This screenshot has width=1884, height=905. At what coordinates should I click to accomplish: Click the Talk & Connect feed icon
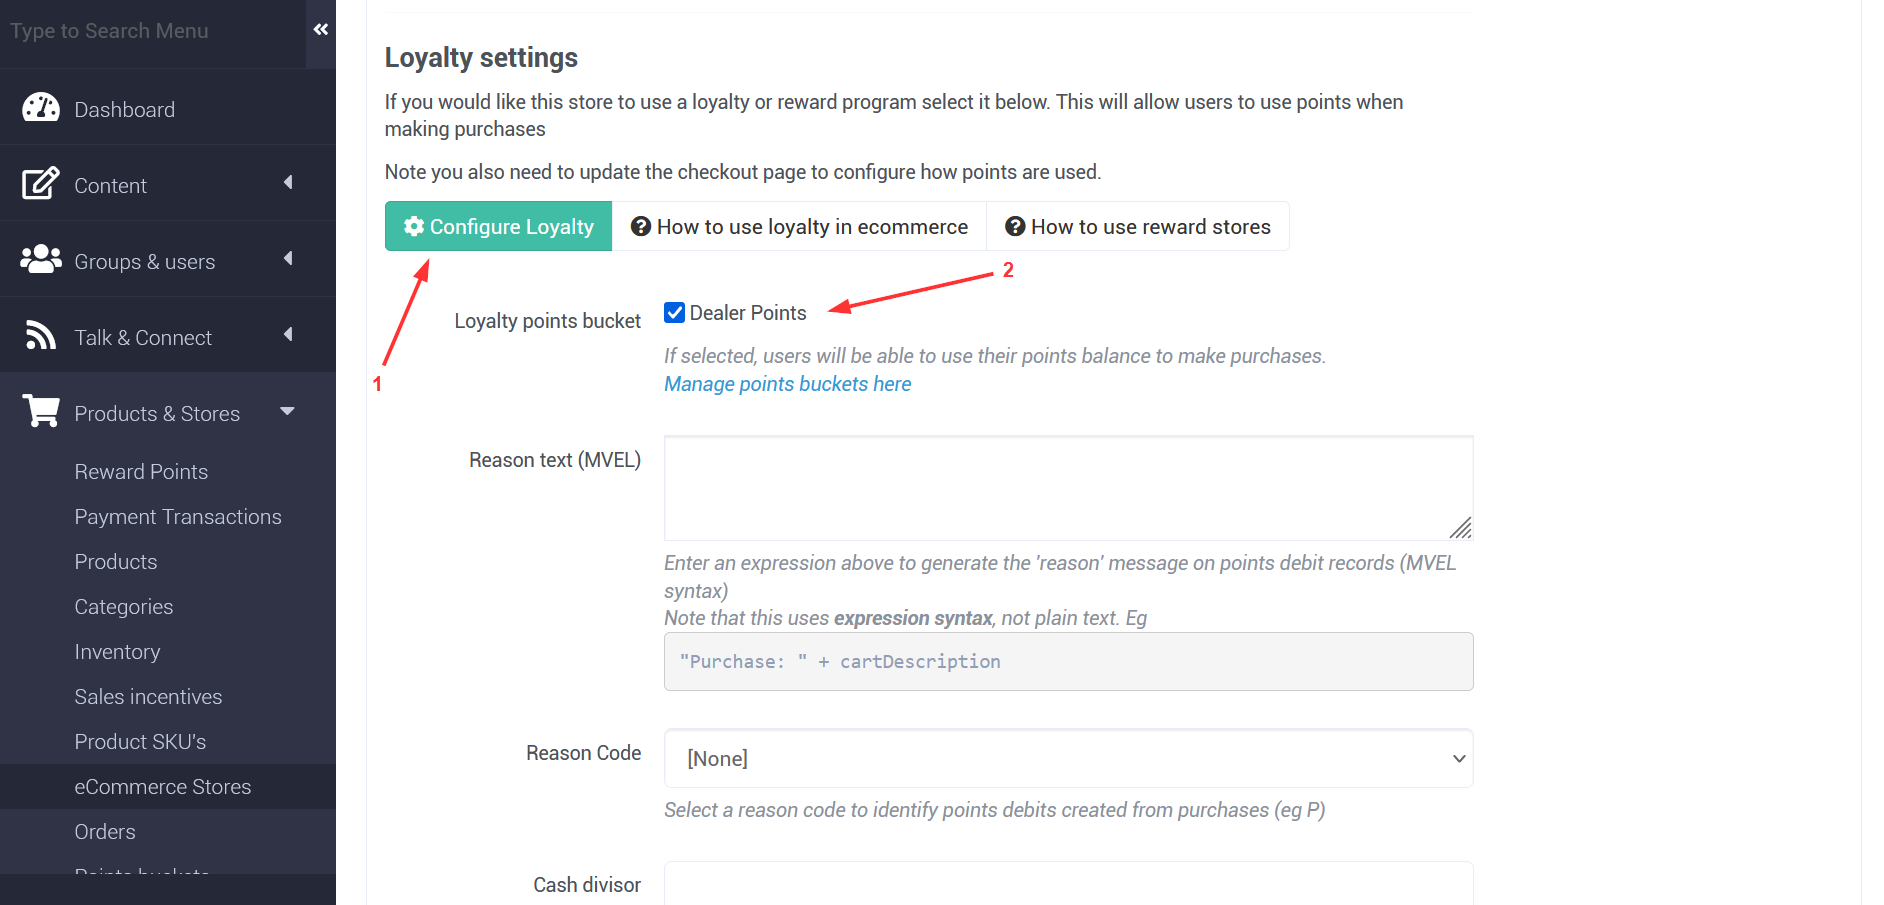click(41, 336)
